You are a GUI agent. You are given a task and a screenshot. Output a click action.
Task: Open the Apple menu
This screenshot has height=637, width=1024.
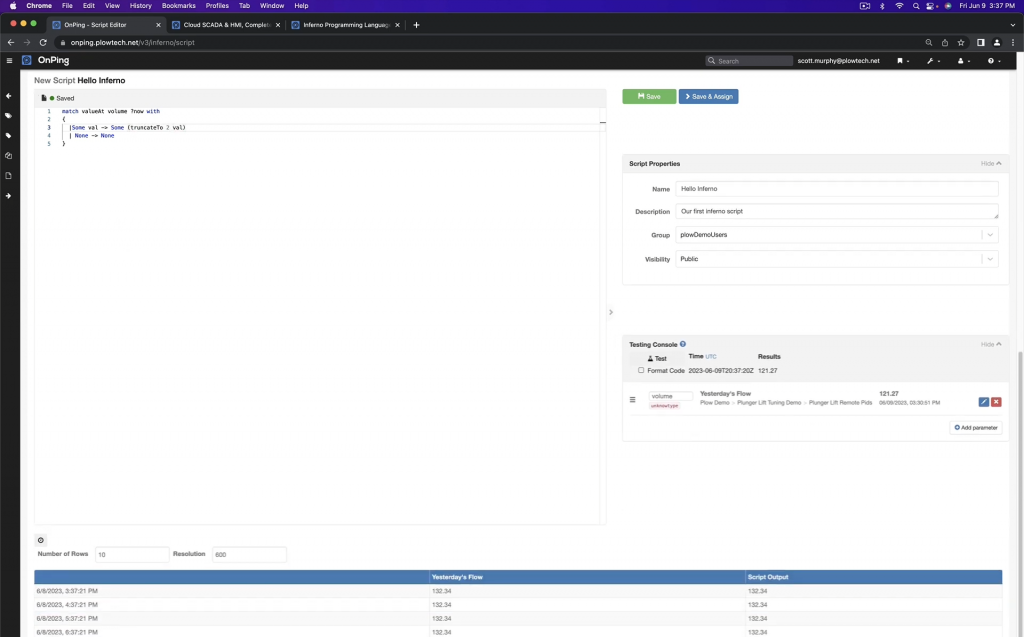(12, 6)
